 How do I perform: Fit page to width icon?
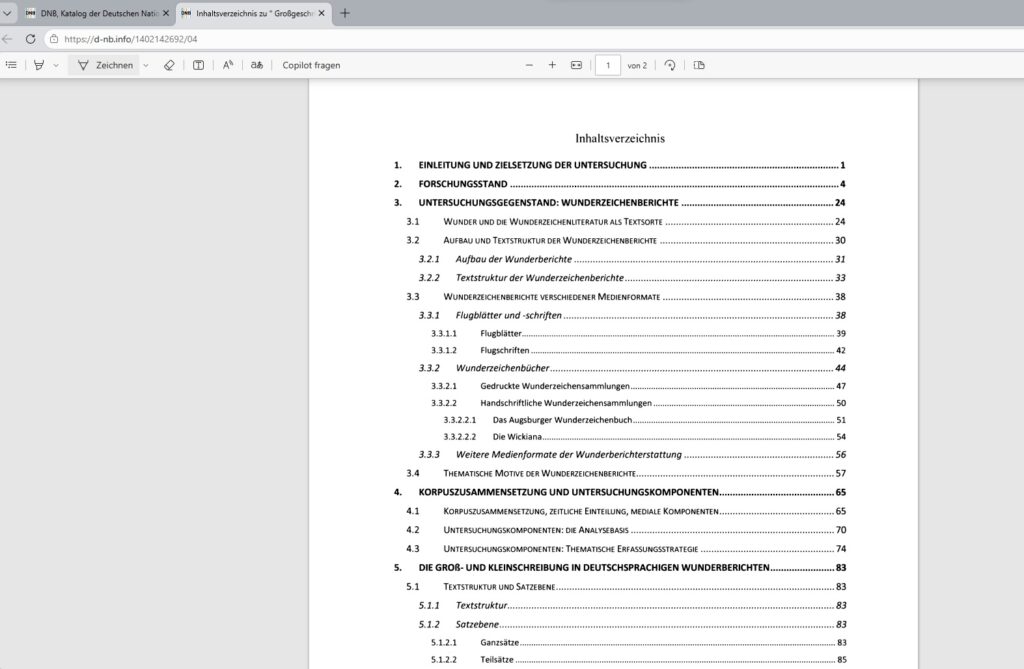[x=576, y=65]
